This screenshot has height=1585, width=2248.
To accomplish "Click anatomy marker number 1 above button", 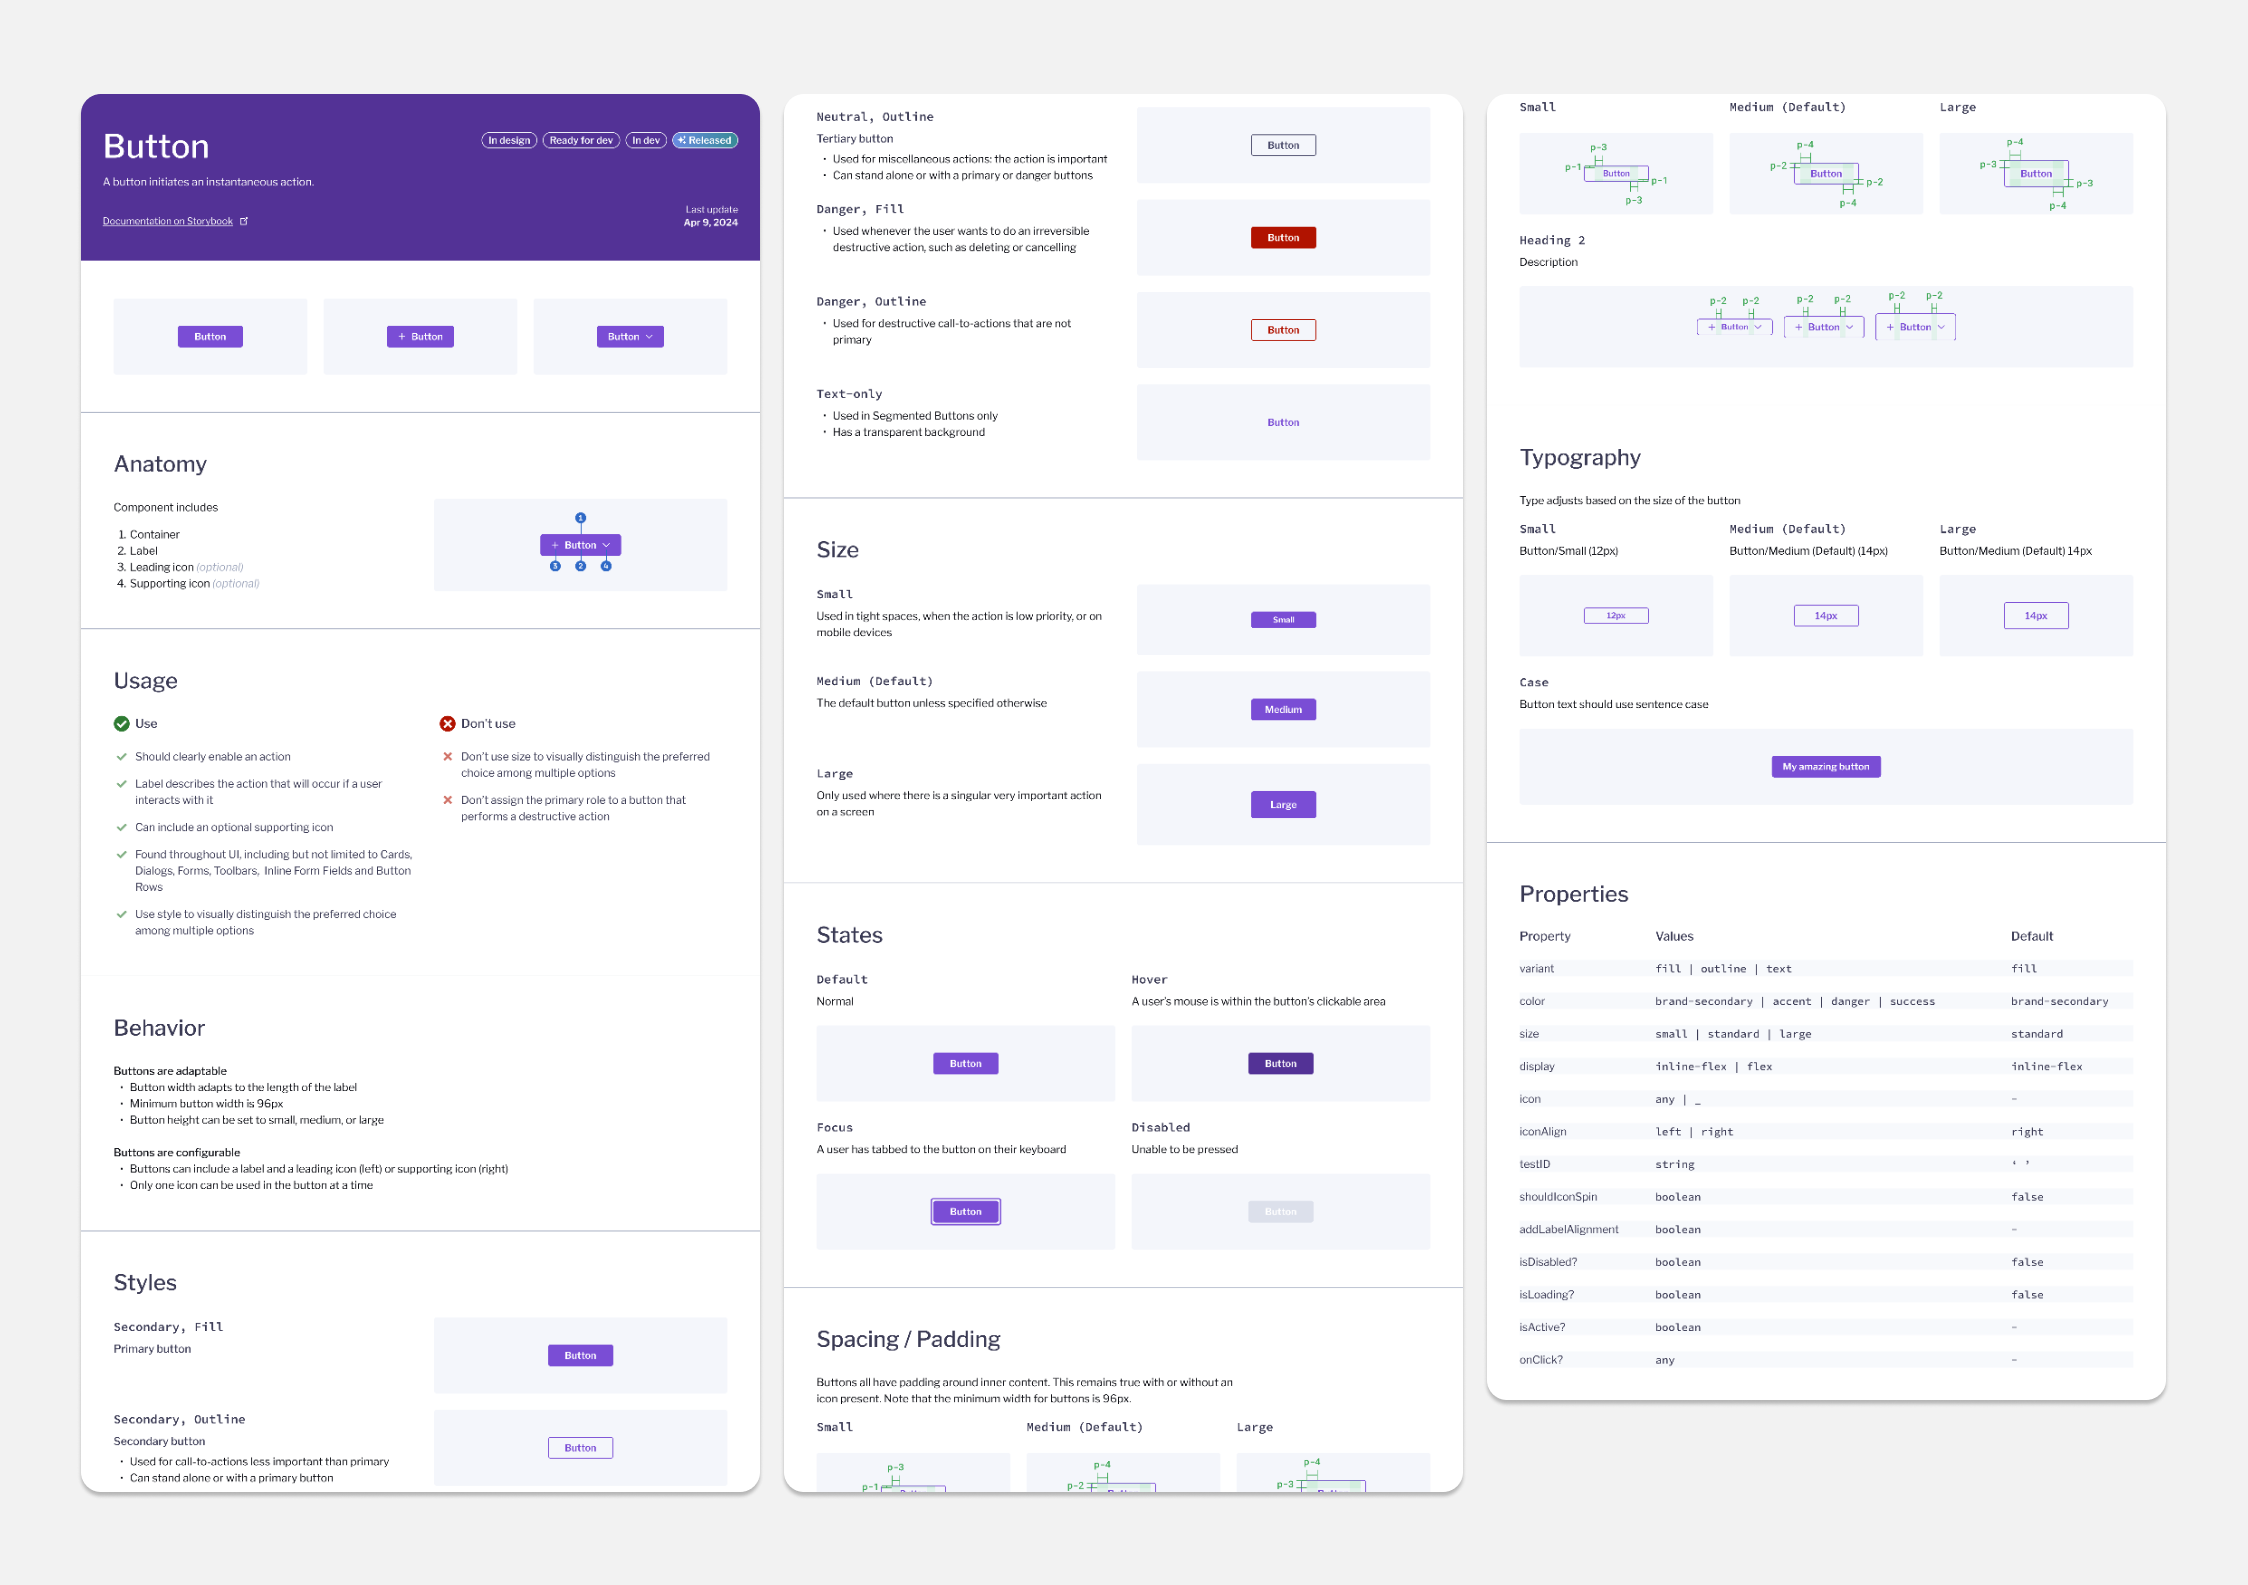I will (580, 518).
